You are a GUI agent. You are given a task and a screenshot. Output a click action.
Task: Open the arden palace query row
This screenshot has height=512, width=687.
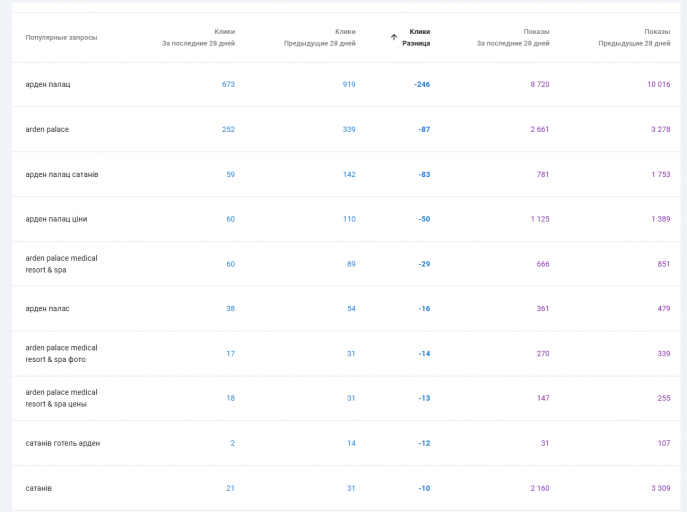pyautogui.click(x=47, y=129)
